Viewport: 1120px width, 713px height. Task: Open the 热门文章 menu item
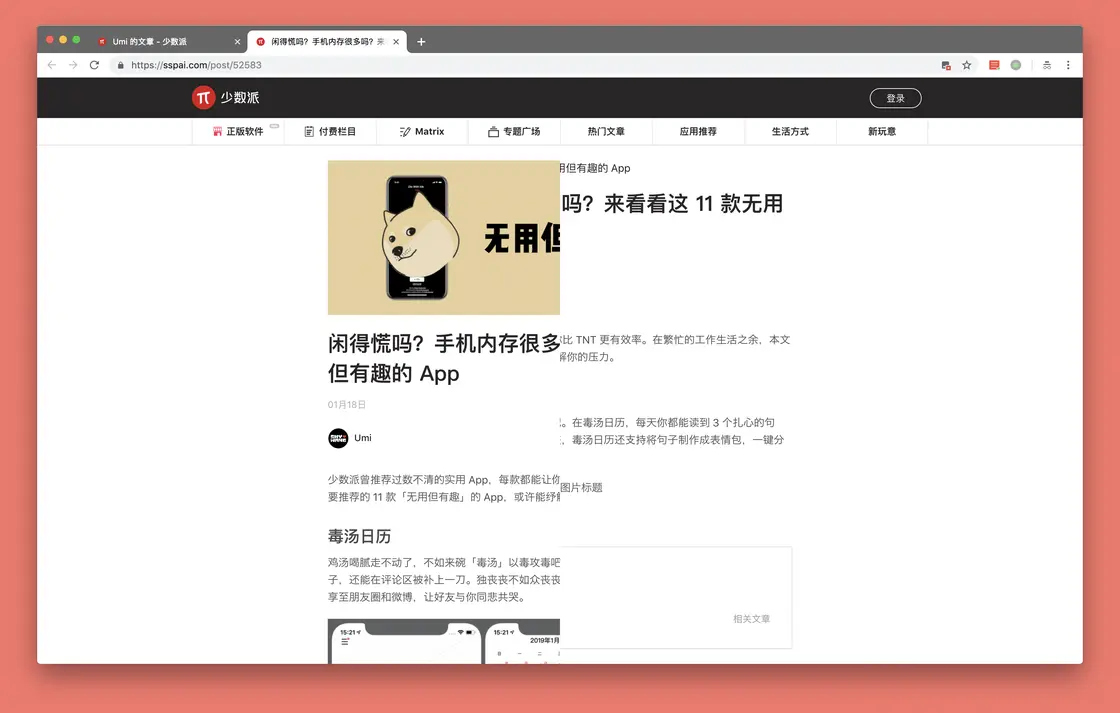[x=605, y=131]
